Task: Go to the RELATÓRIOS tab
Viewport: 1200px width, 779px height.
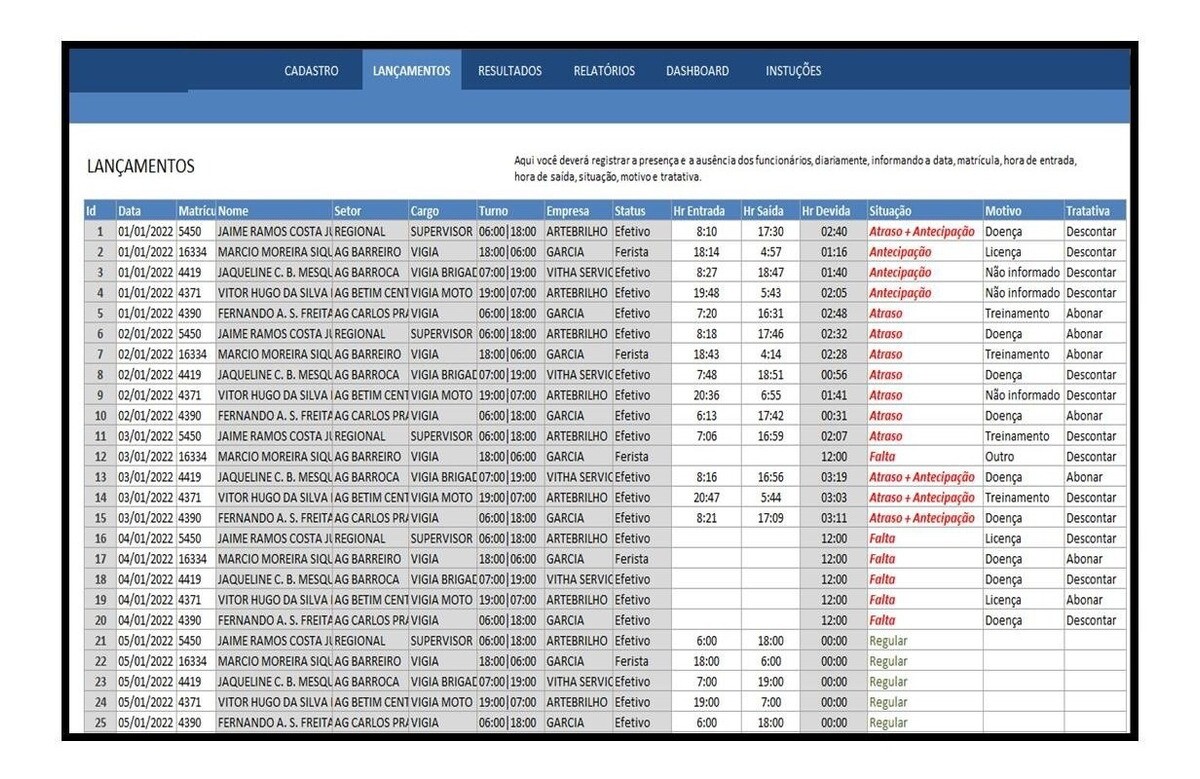Action: [603, 71]
